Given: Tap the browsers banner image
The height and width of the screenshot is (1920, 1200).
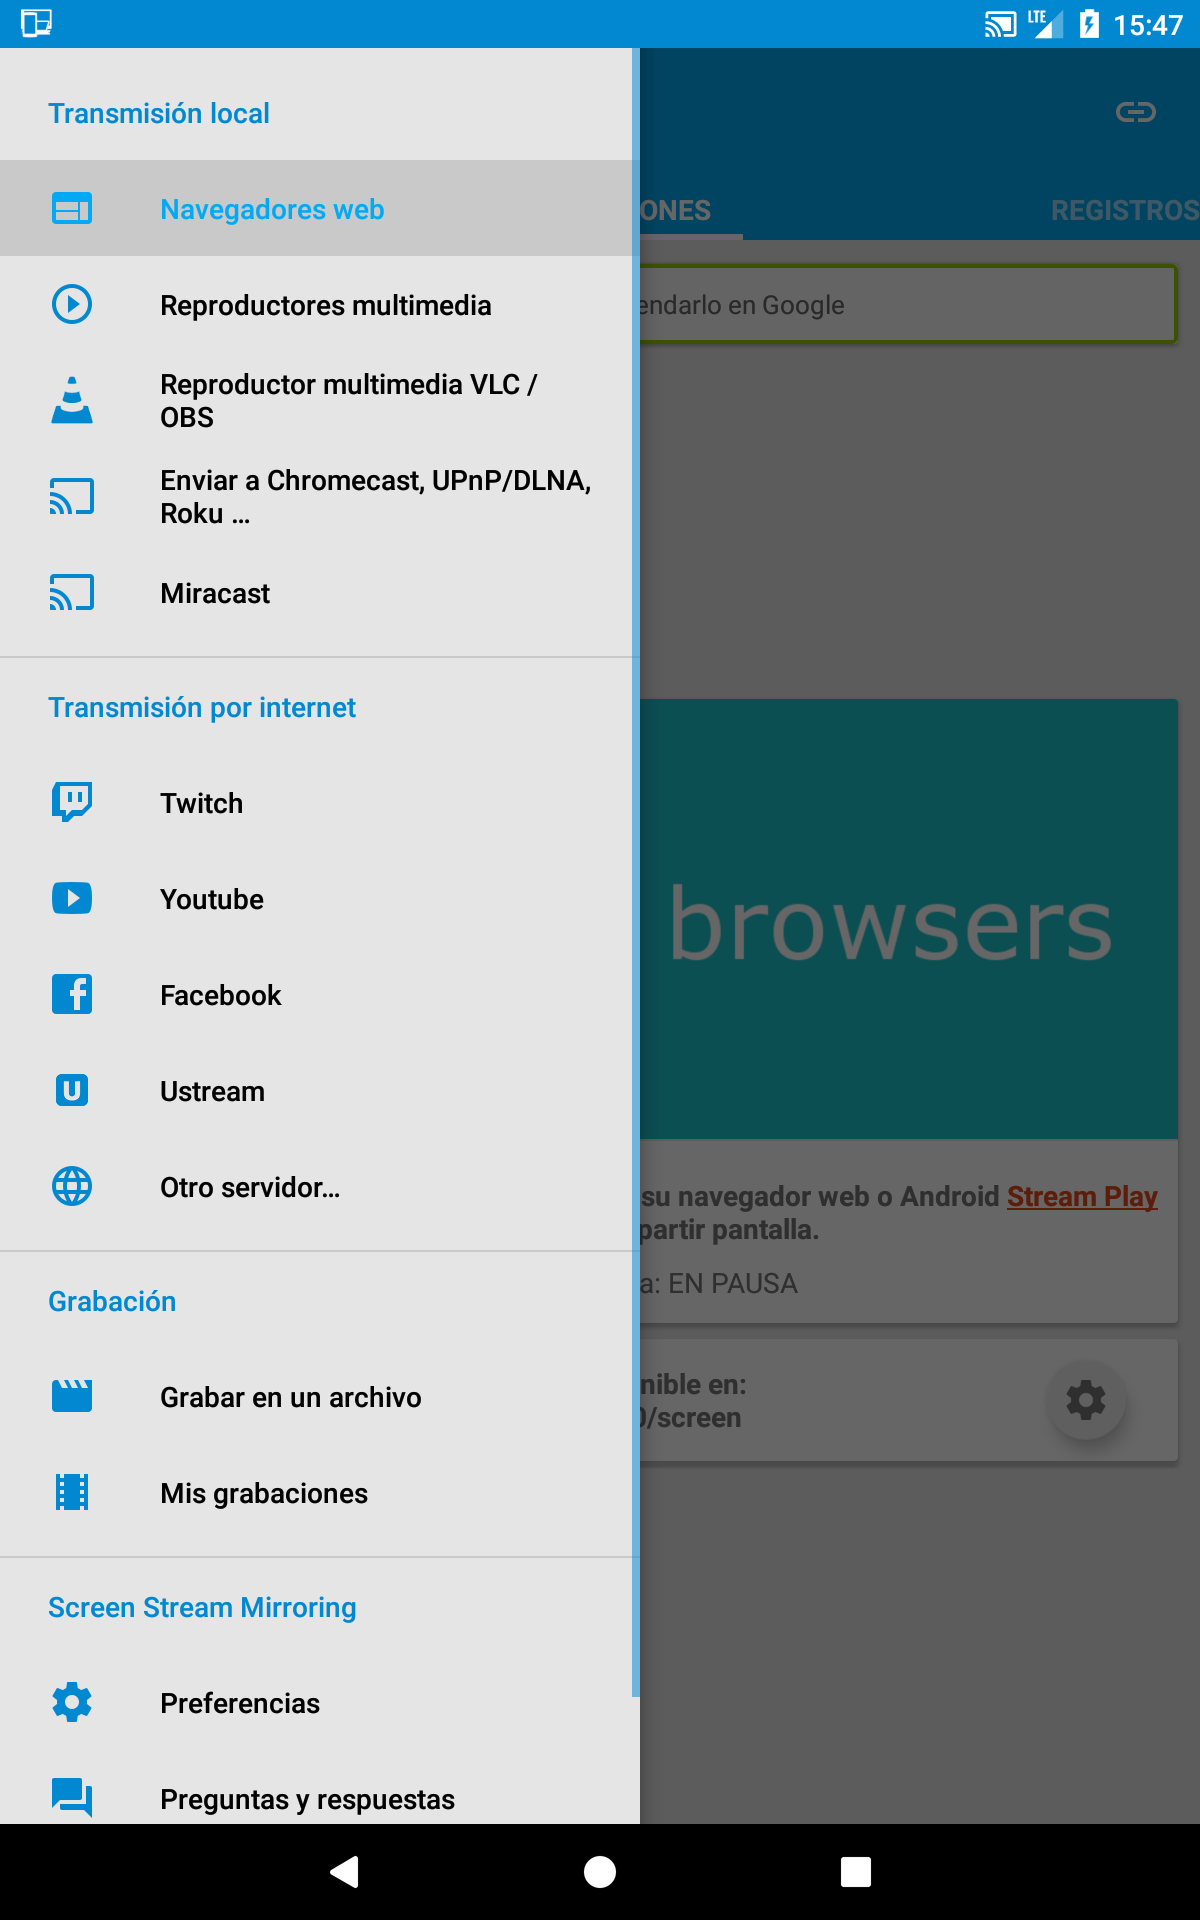Looking at the screenshot, I should [x=908, y=919].
